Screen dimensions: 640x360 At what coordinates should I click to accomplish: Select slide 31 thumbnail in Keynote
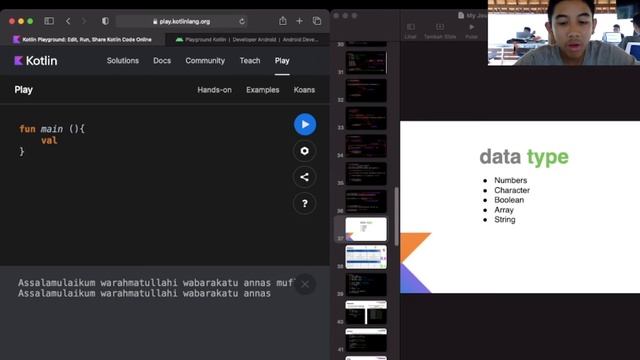coord(366,62)
